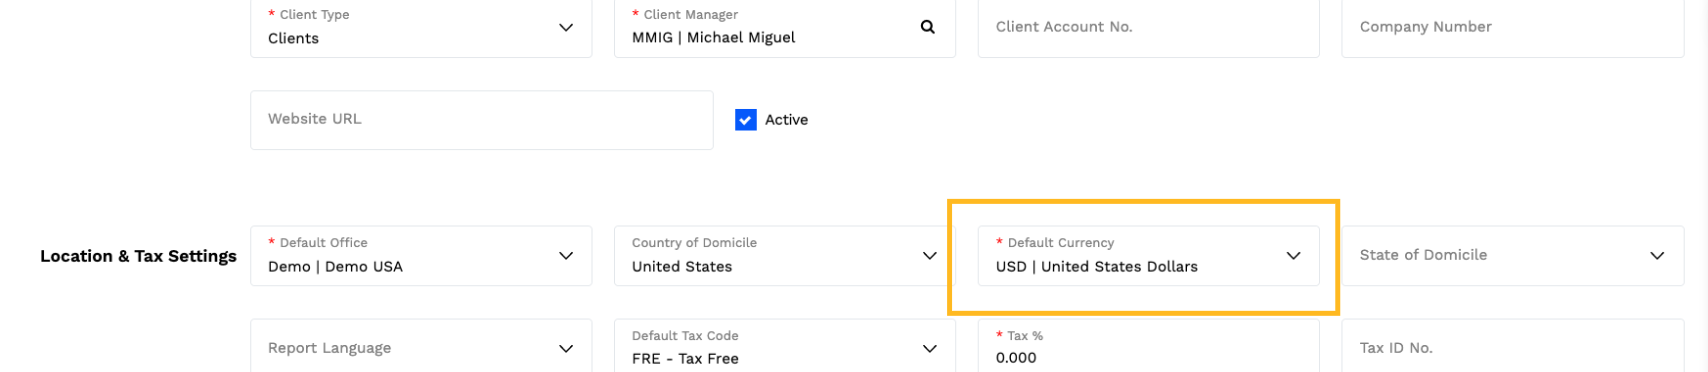Click the Location & Tax Settings heading
This screenshot has width=1708, height=372.
click(x=138, y=256)
